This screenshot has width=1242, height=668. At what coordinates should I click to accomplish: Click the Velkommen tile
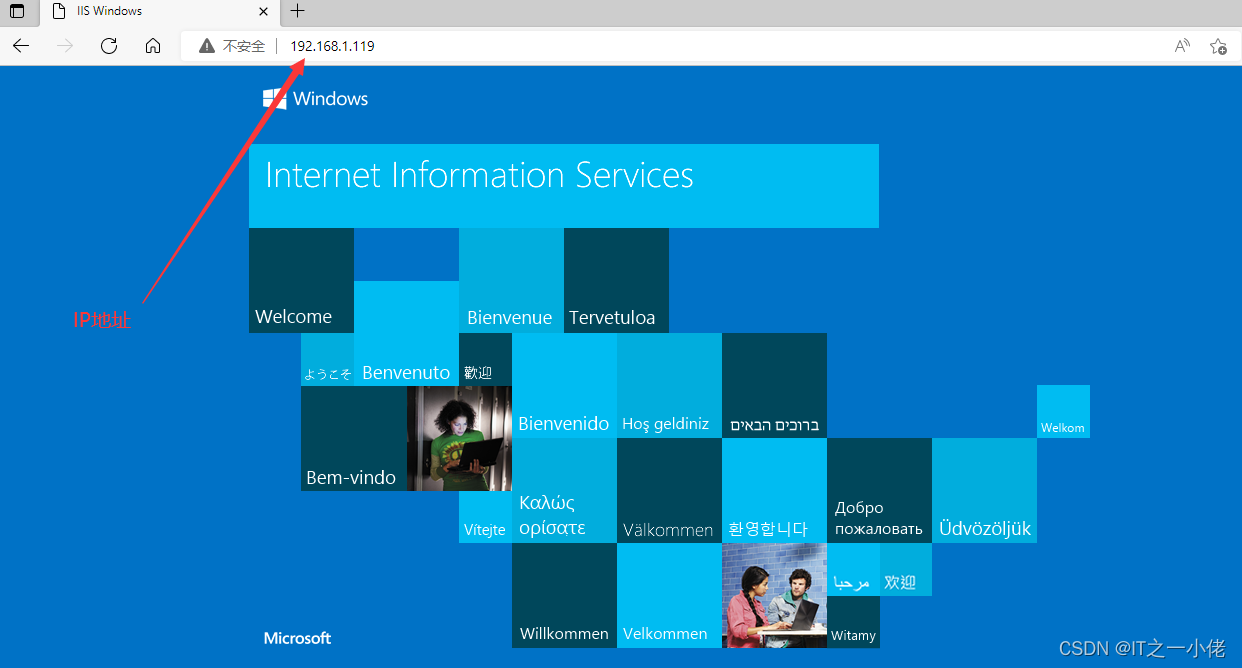(669, 595)
